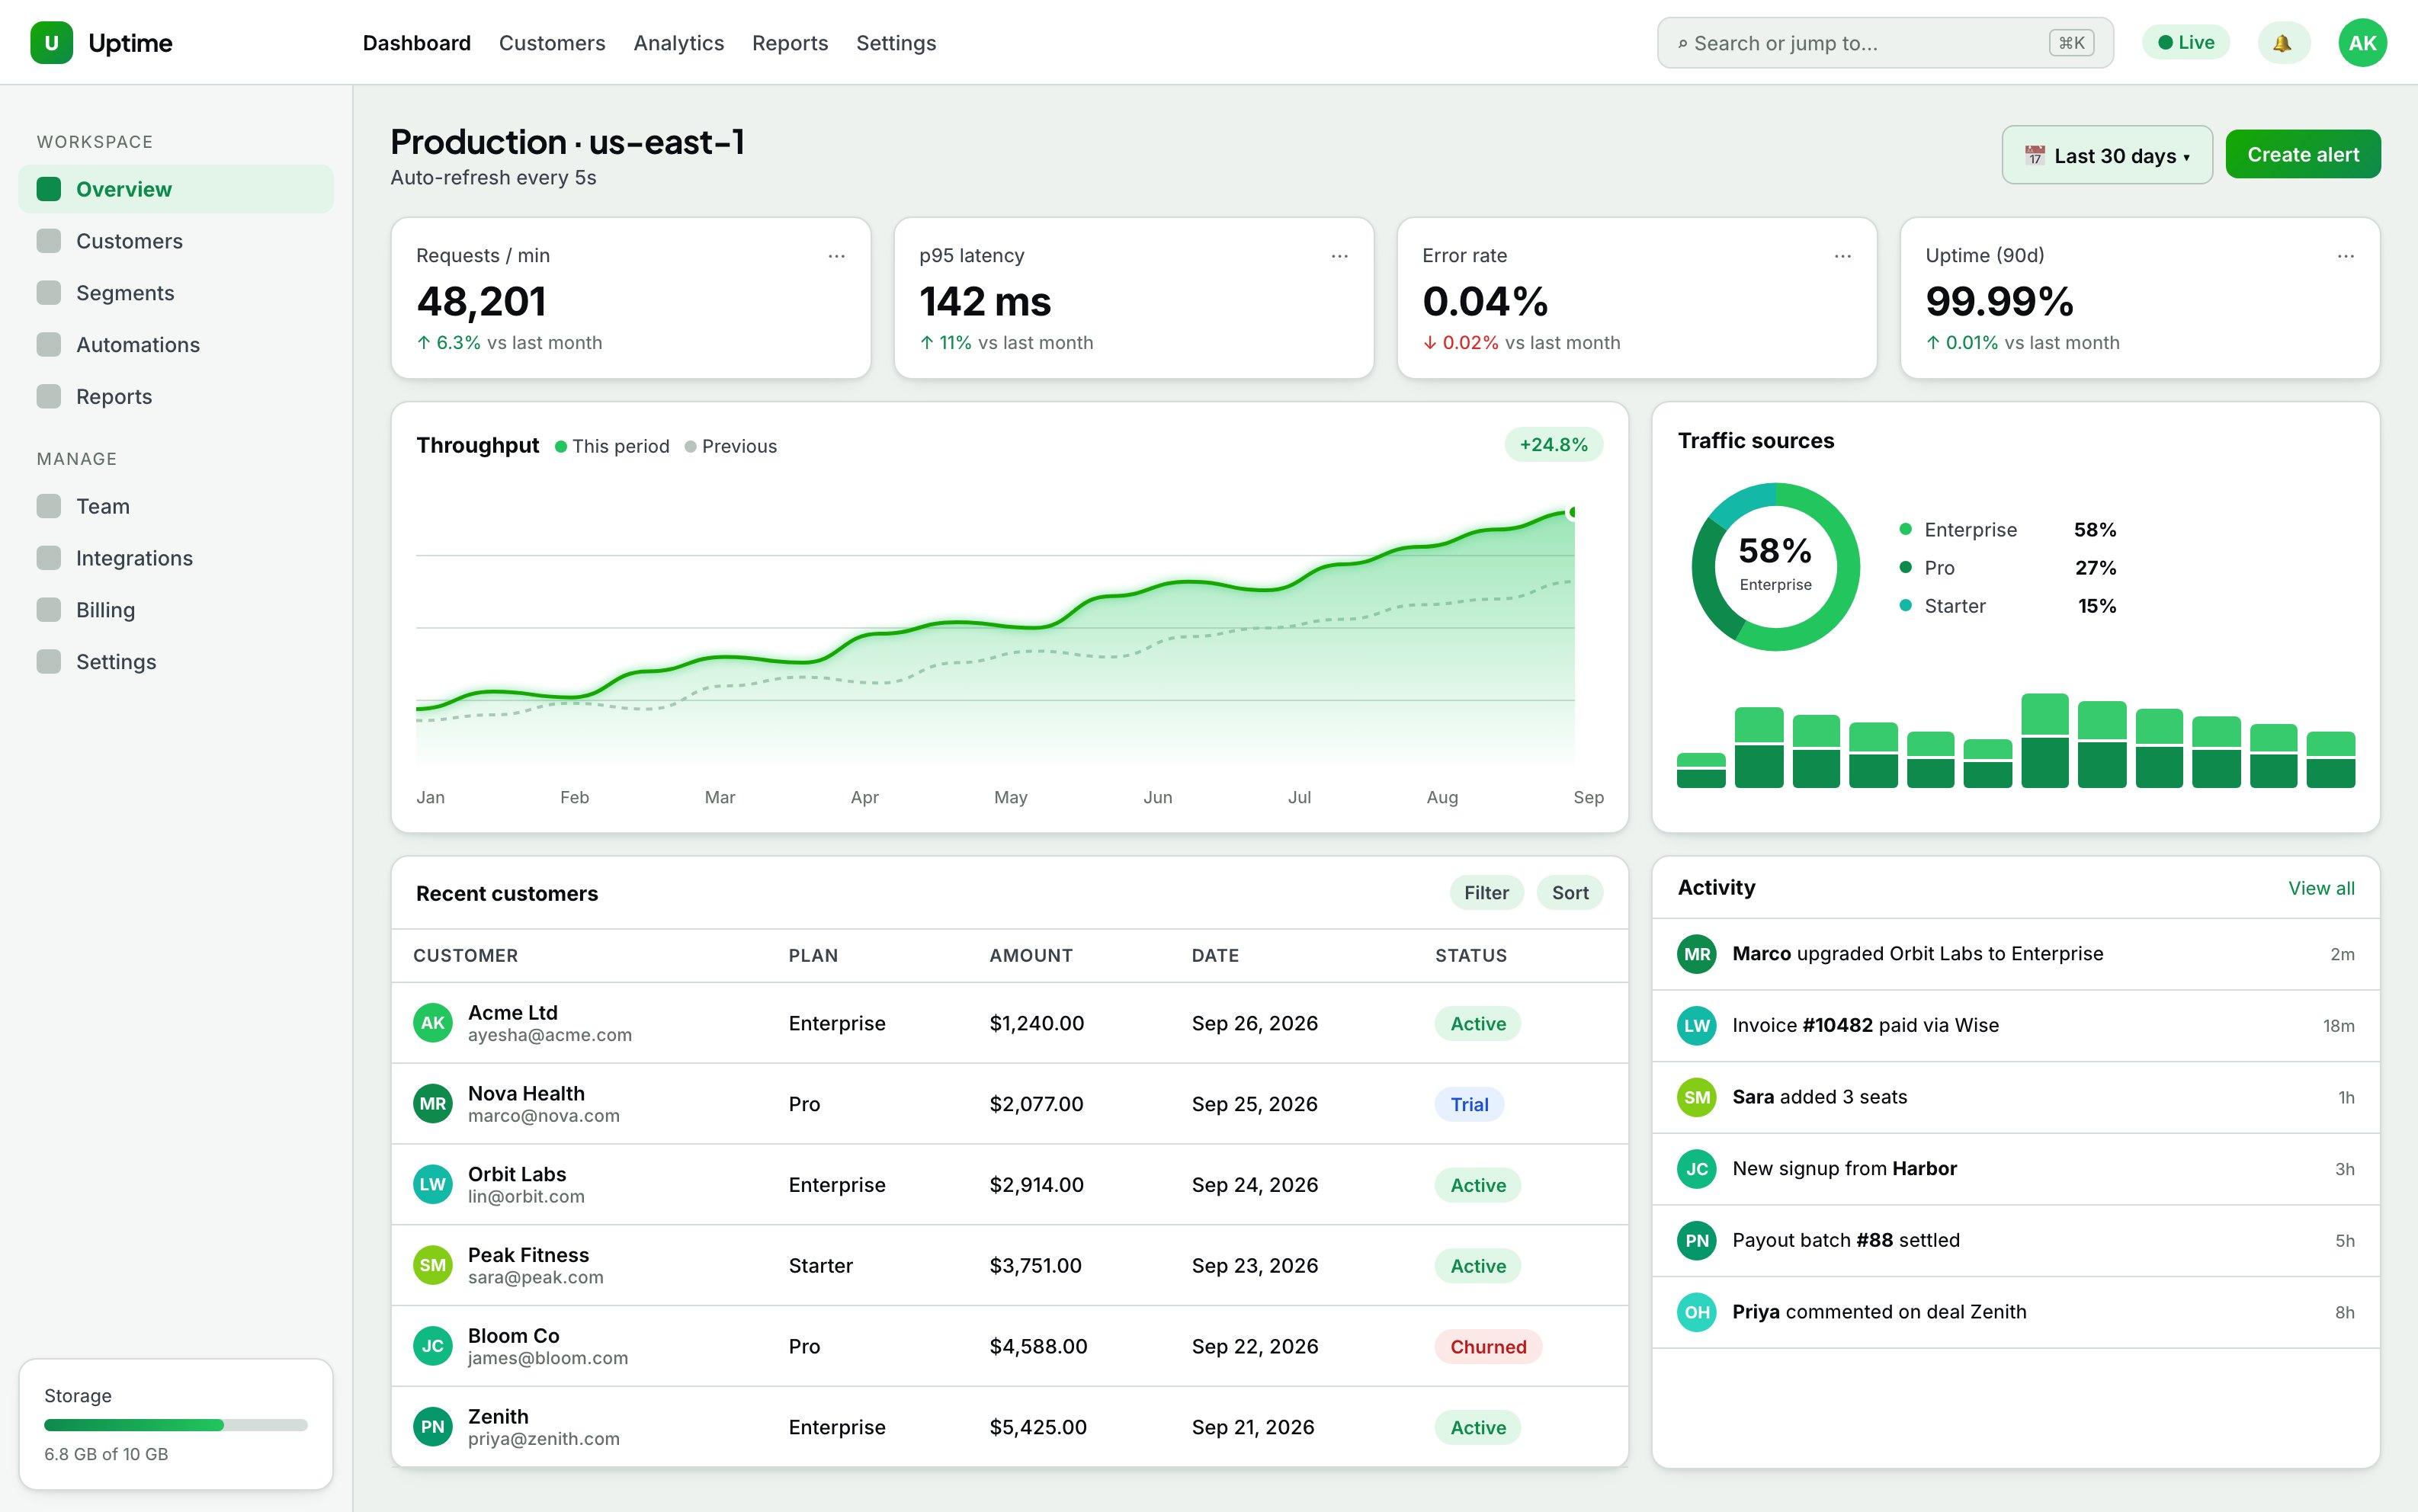Viewport: 2418px width, 1512px height.
Task: Open notifications bell icon
Action: [2283, 43]
